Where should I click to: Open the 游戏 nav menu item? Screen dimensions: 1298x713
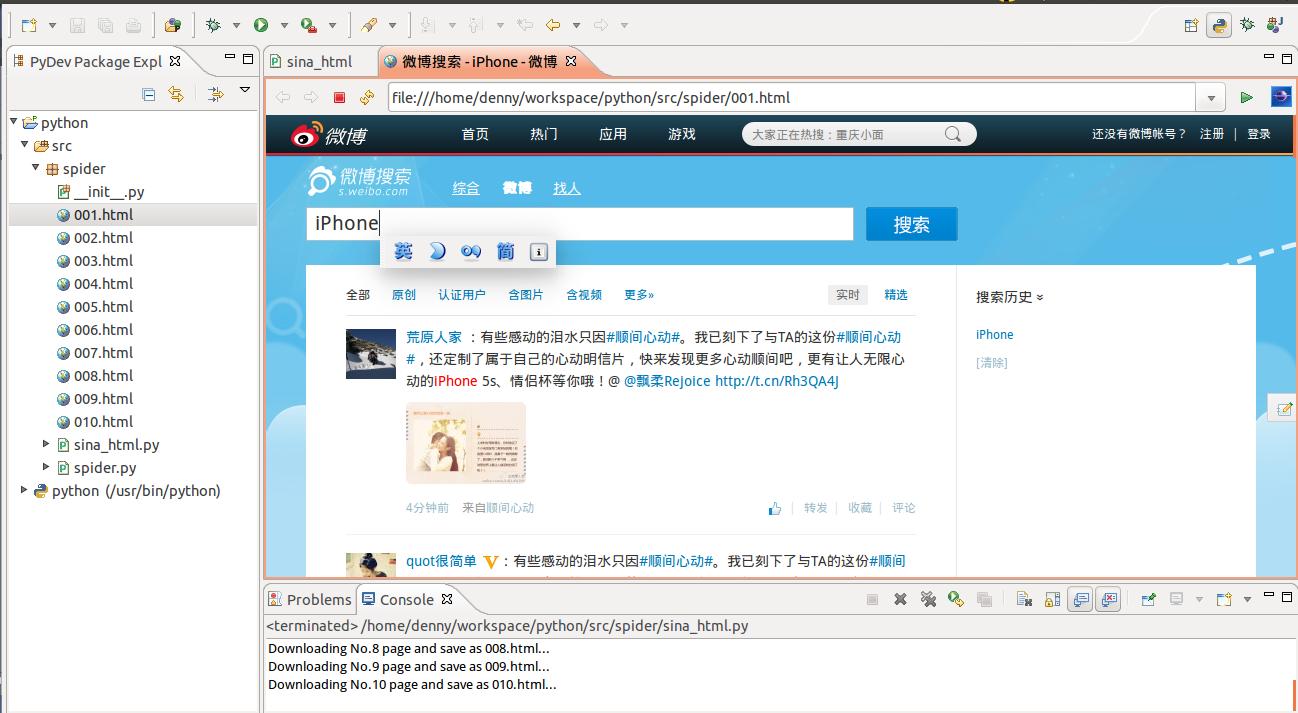tap(682, 134)
